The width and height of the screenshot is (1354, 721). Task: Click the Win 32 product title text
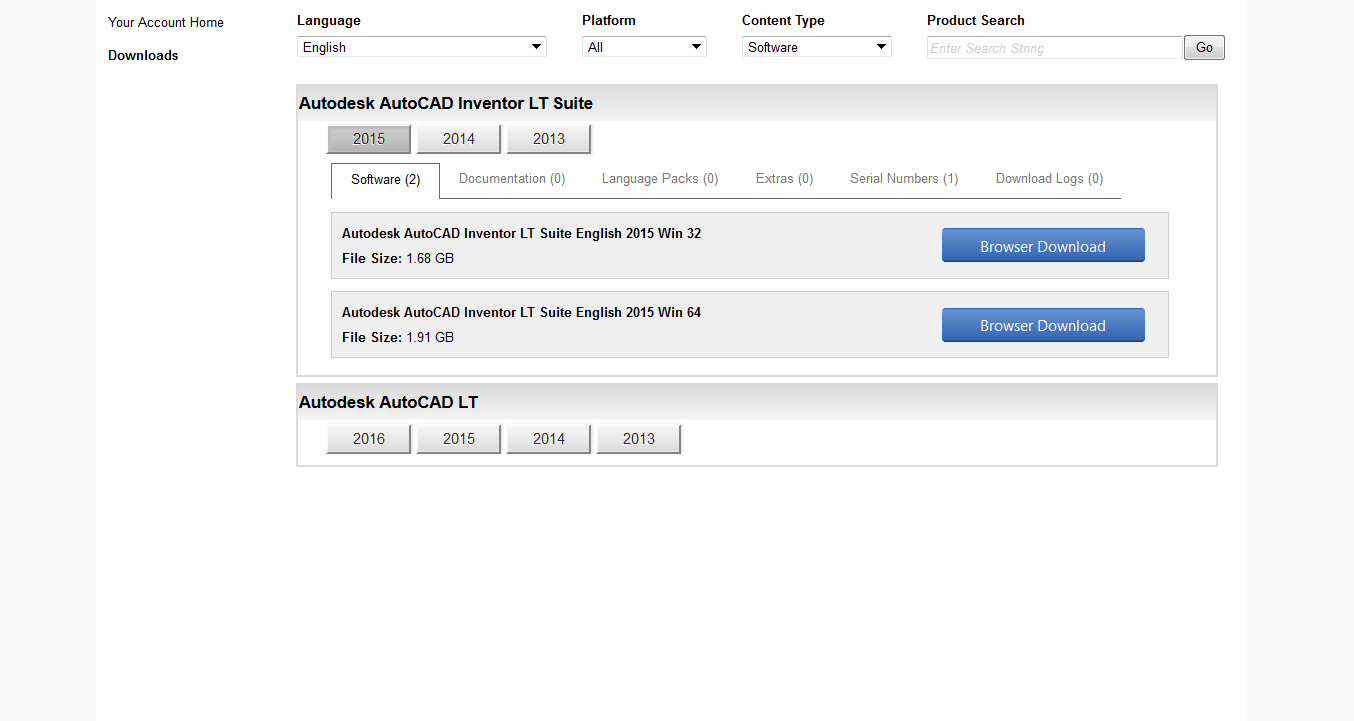tap(521, 233)
